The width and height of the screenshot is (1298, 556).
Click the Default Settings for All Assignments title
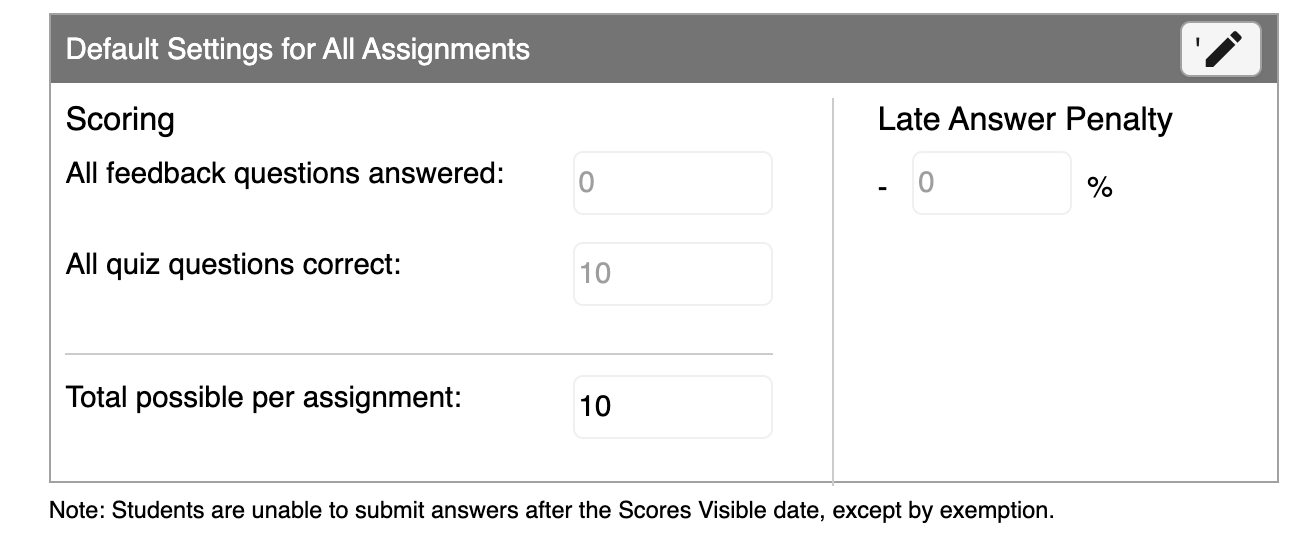point(298,49)
